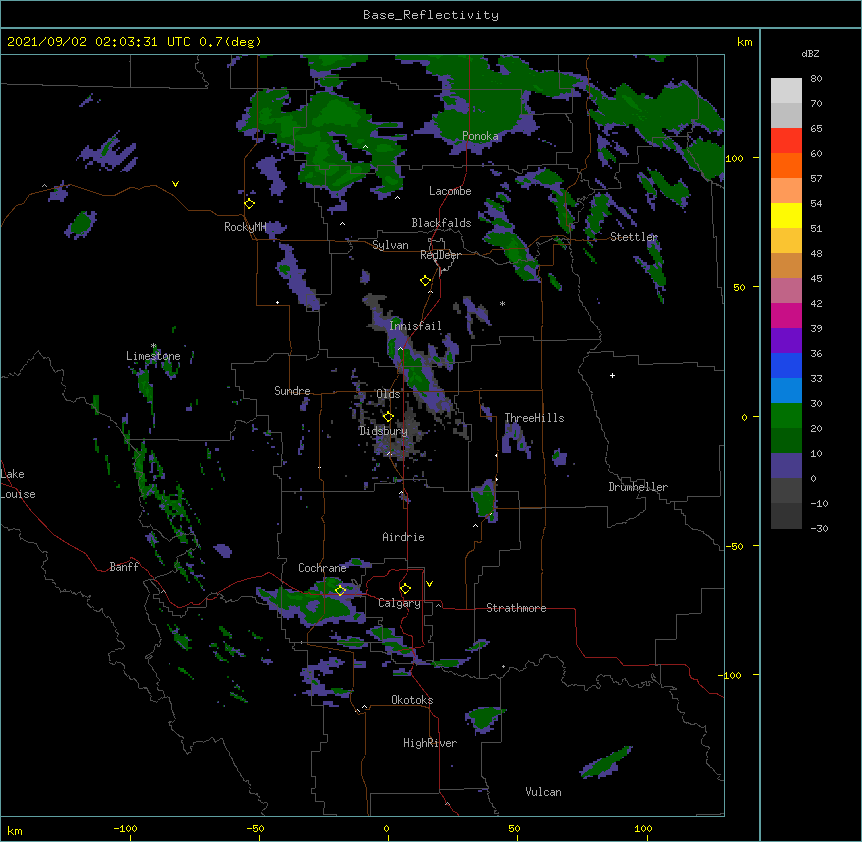Click the yellow V marker northwest of RockyMH
862x842 pixels.
pos(175,184)
